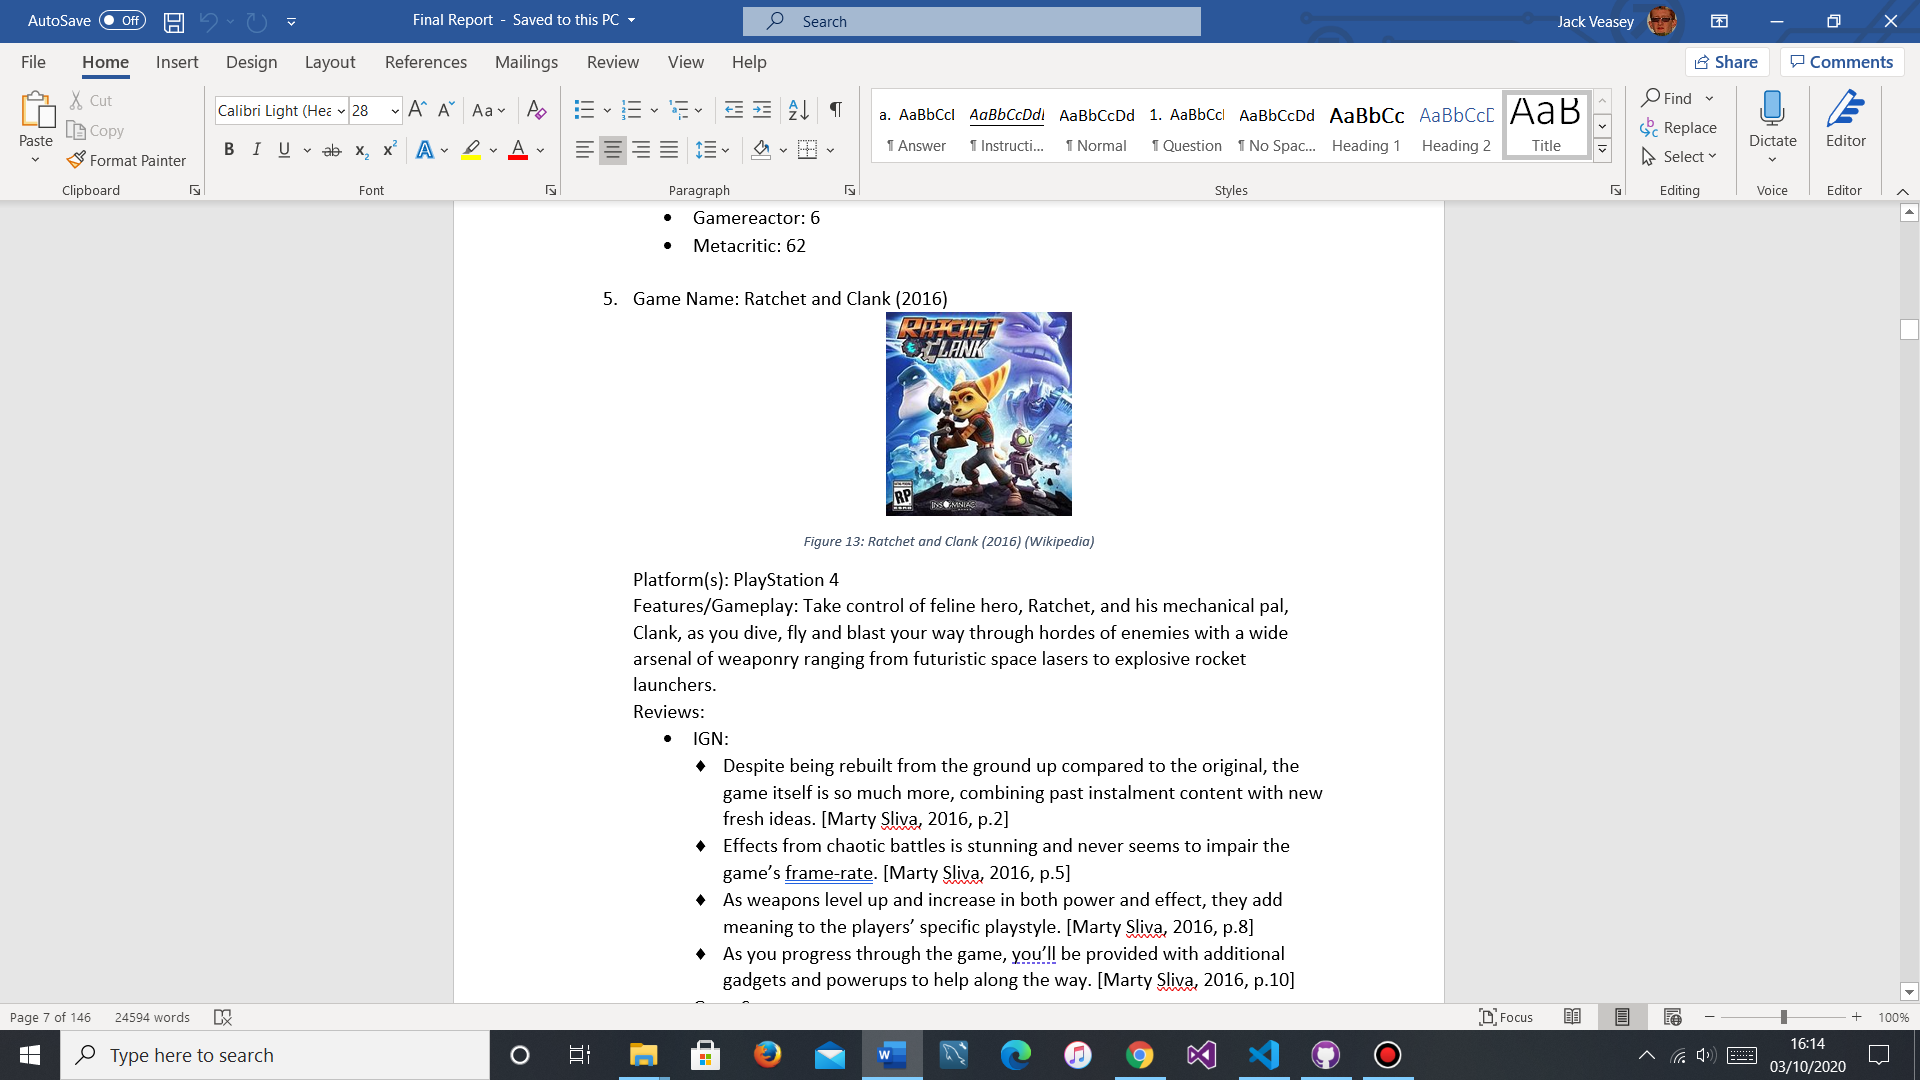
Task: Toggle underline formatting
Action: pos(284,150)
